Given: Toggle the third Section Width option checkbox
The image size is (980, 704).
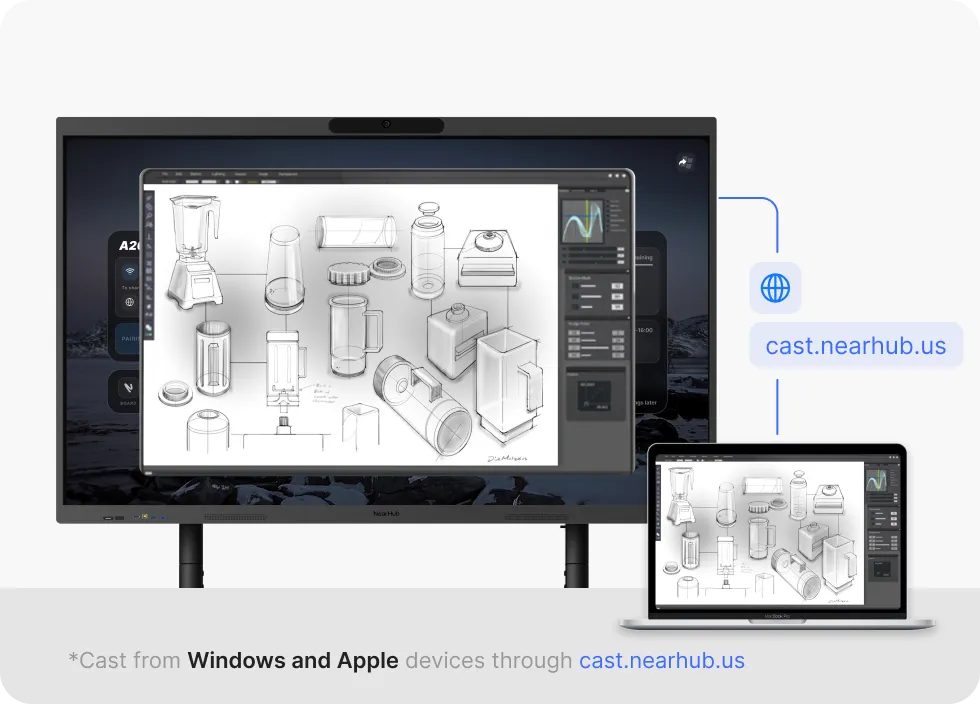Looking at the screenshot, I should point(575,309).
